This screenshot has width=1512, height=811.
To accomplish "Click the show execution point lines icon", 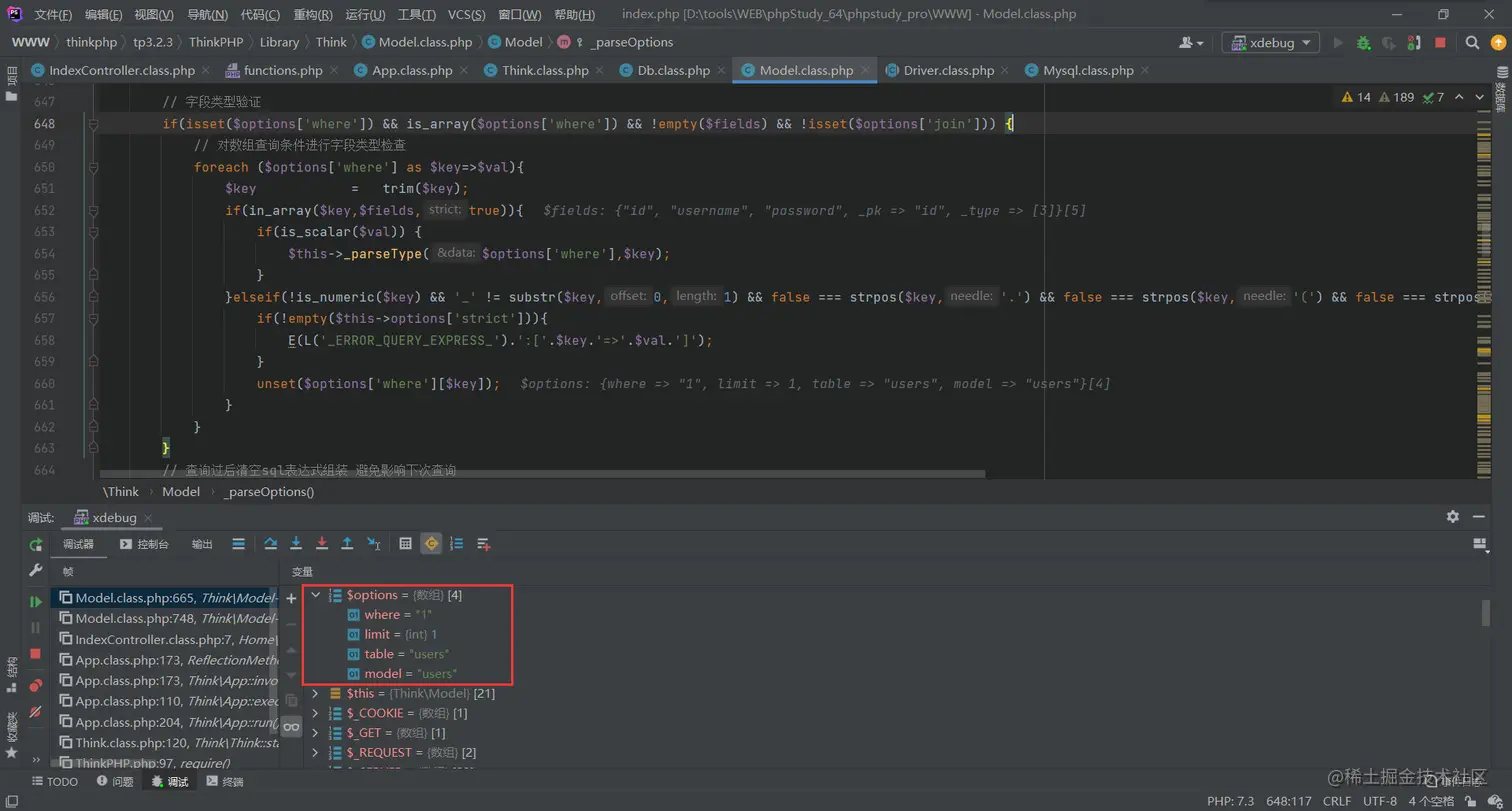I will (238, 544).
